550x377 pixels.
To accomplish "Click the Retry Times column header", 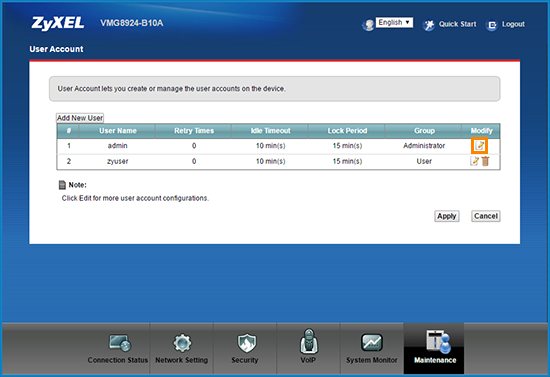I will 194,131.
